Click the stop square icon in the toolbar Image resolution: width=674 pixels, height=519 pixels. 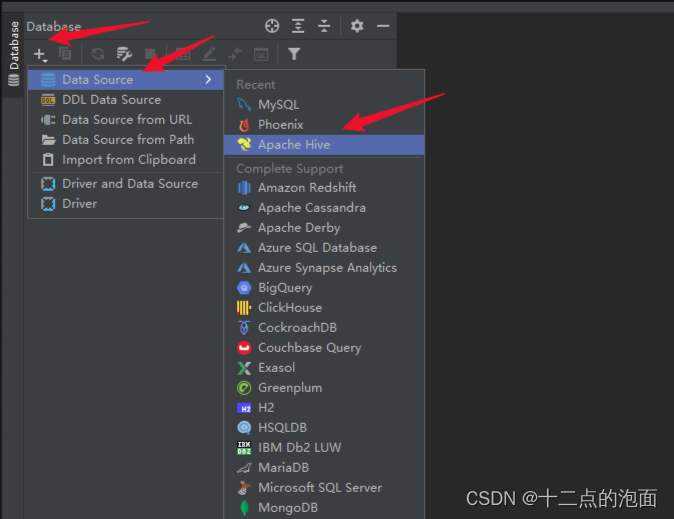click(x=150, y=54)
